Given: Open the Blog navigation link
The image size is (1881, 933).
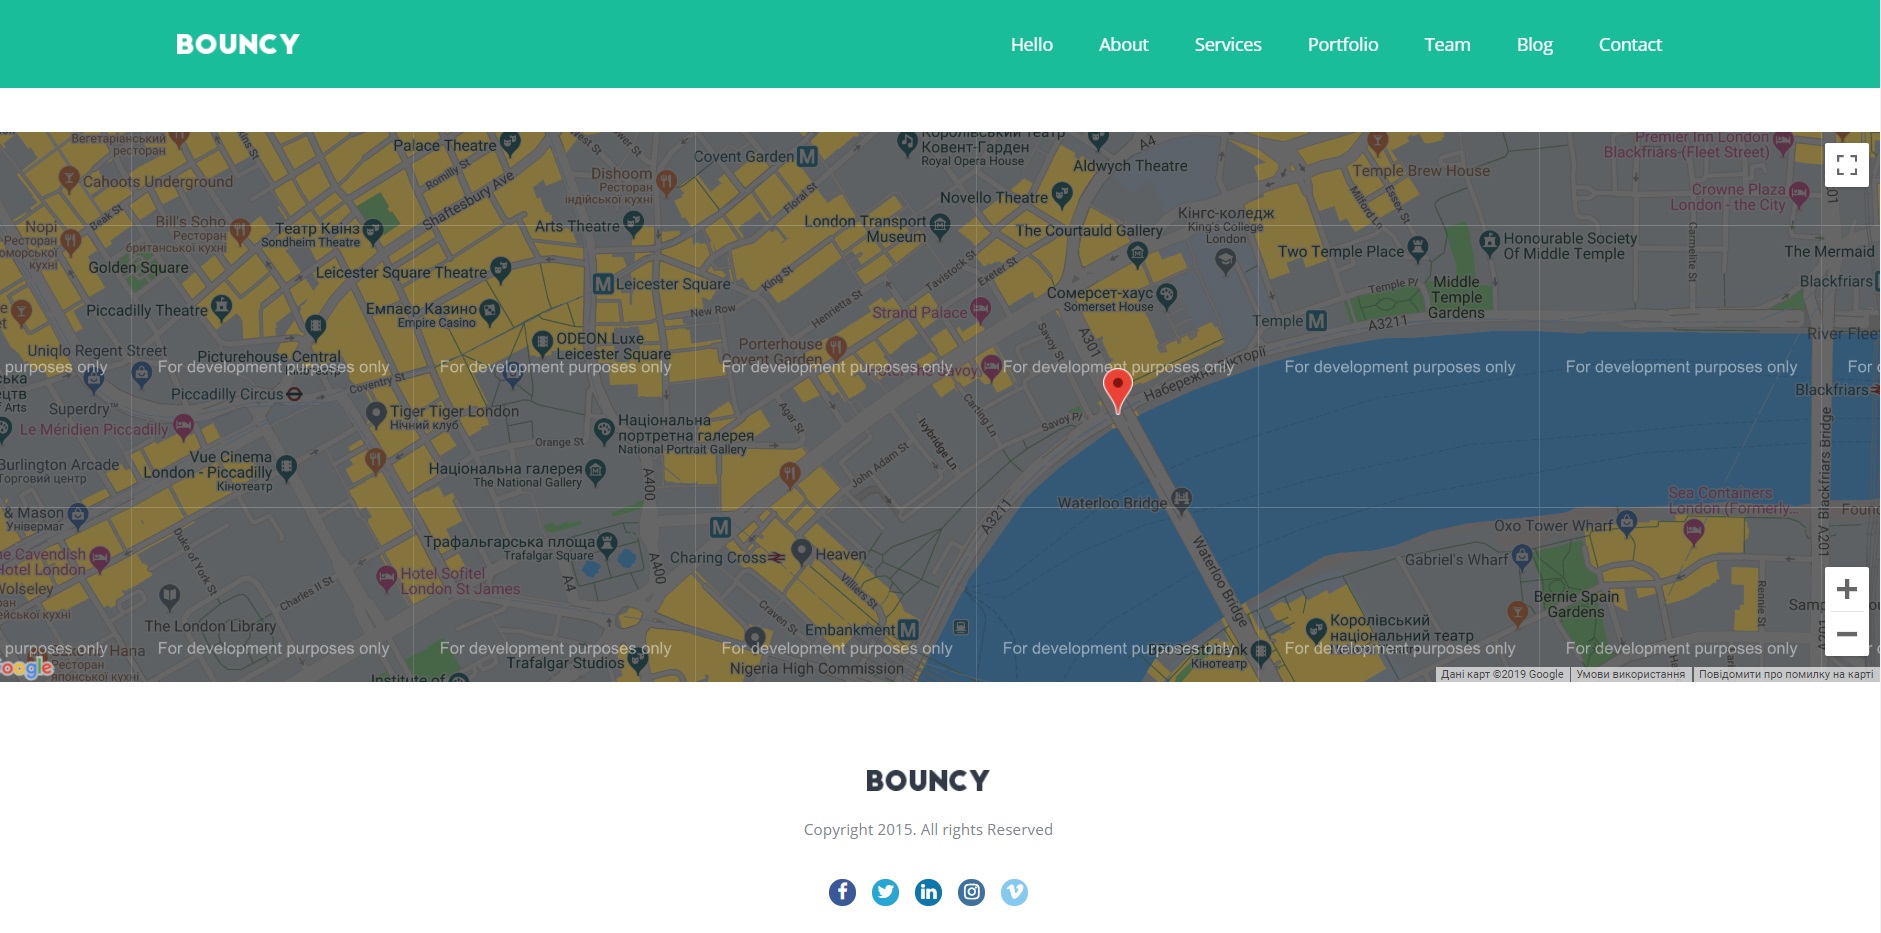Looking at the screenshot, I should pyautogui.click(x=1534, y=44).
